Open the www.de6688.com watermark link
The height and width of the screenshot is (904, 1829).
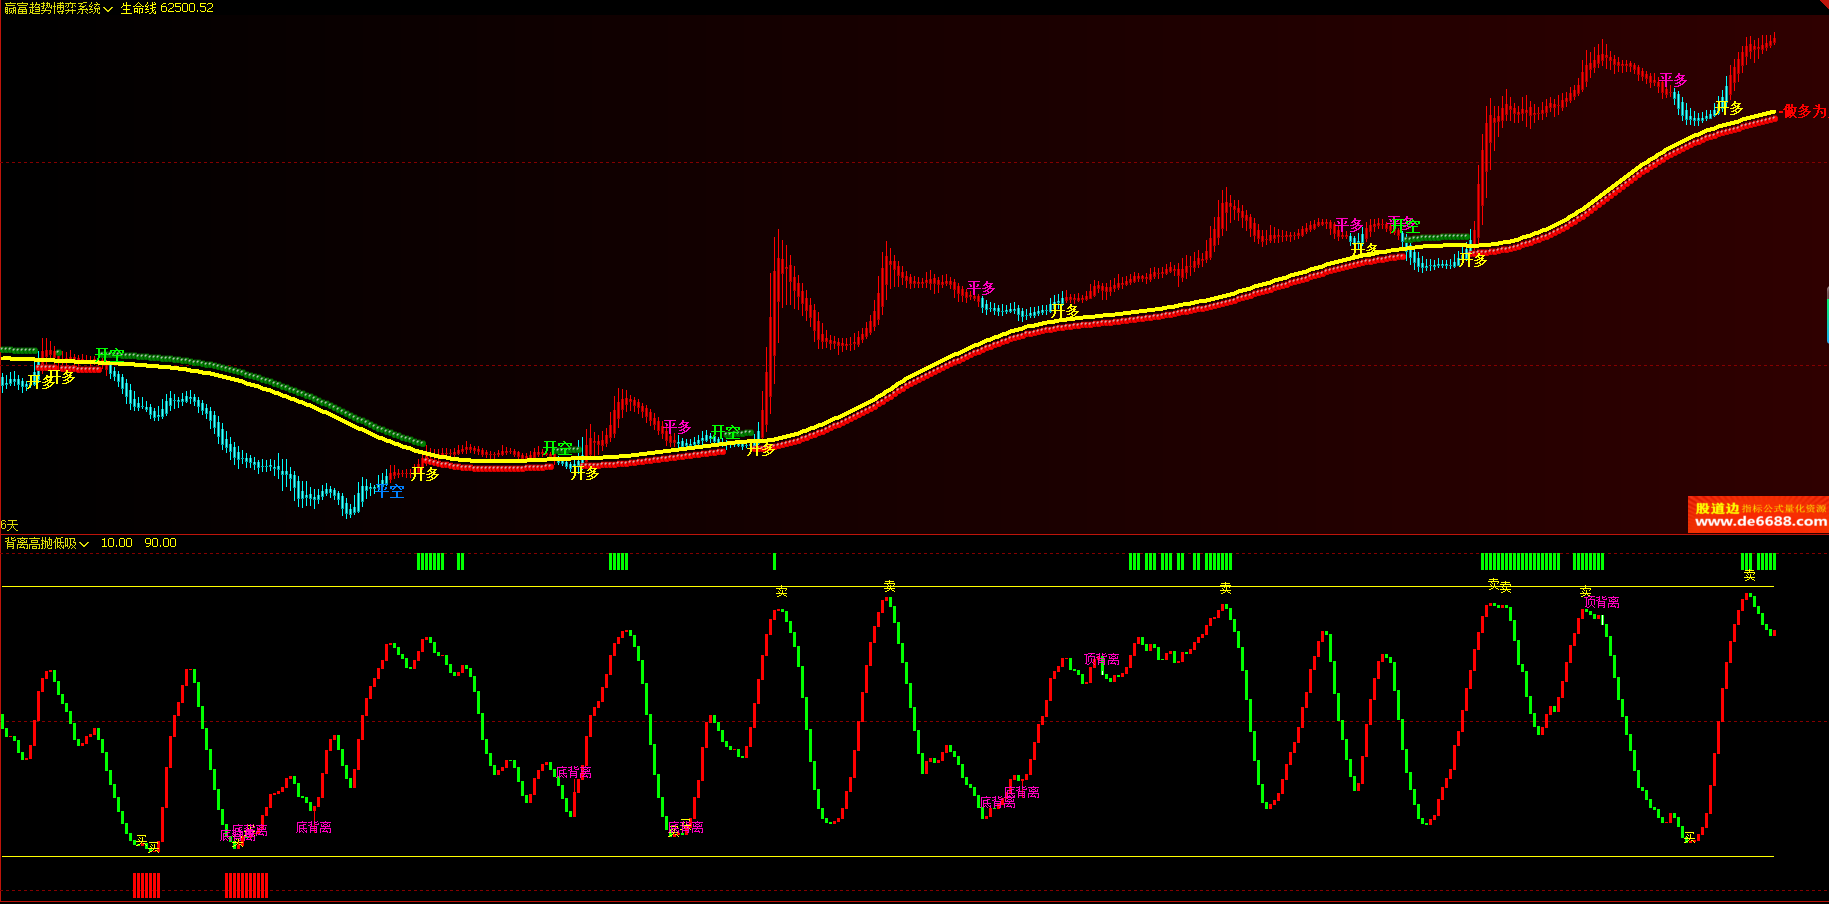pos(1760,521)
